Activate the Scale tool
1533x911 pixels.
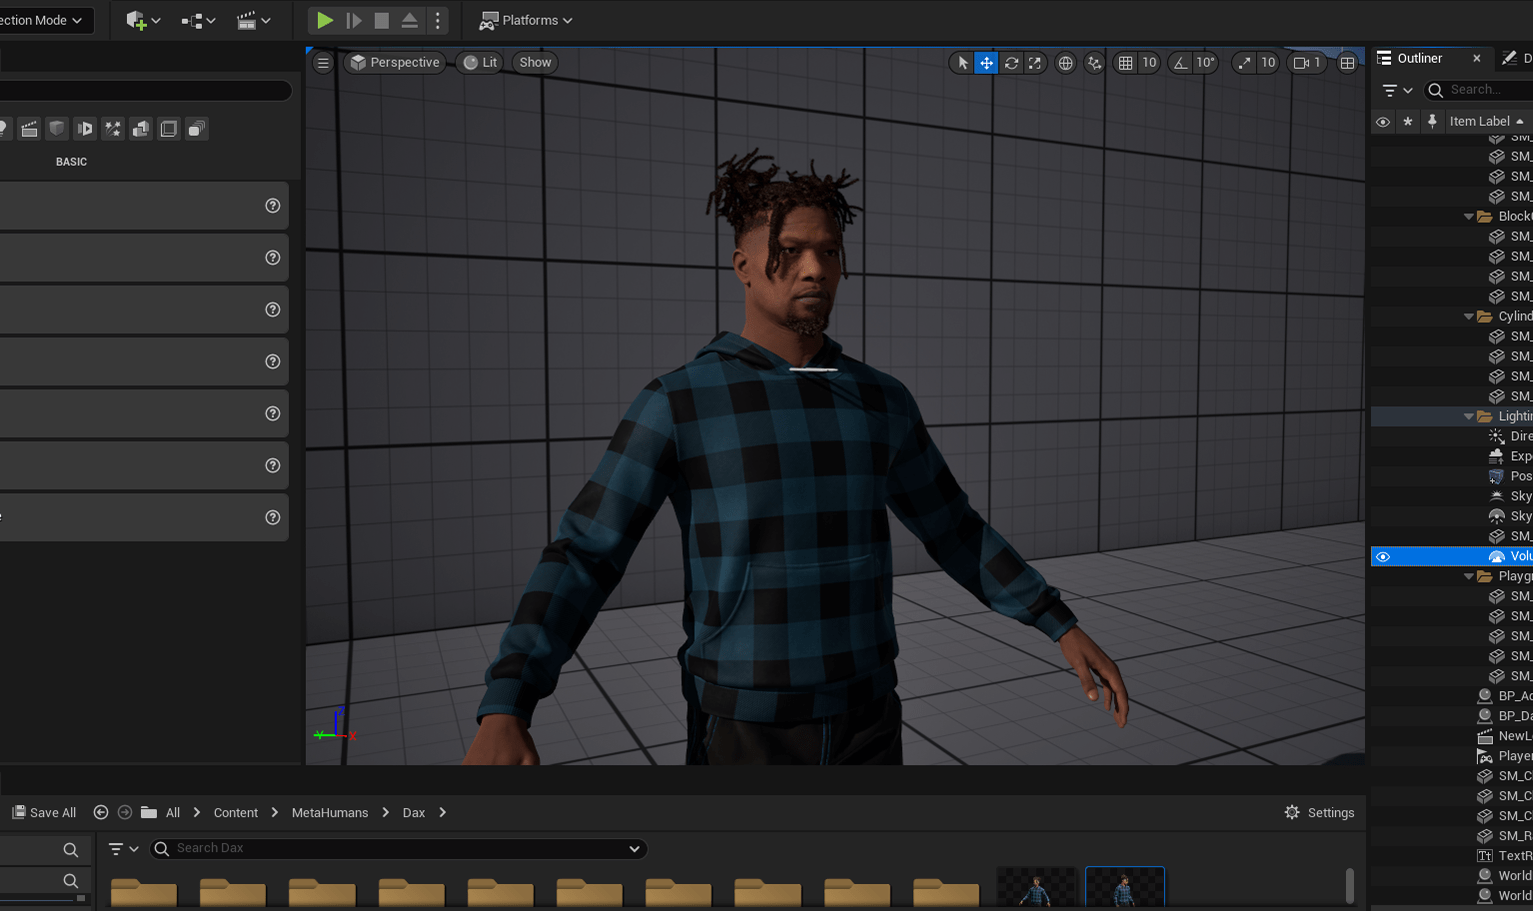coord(1035,63)
